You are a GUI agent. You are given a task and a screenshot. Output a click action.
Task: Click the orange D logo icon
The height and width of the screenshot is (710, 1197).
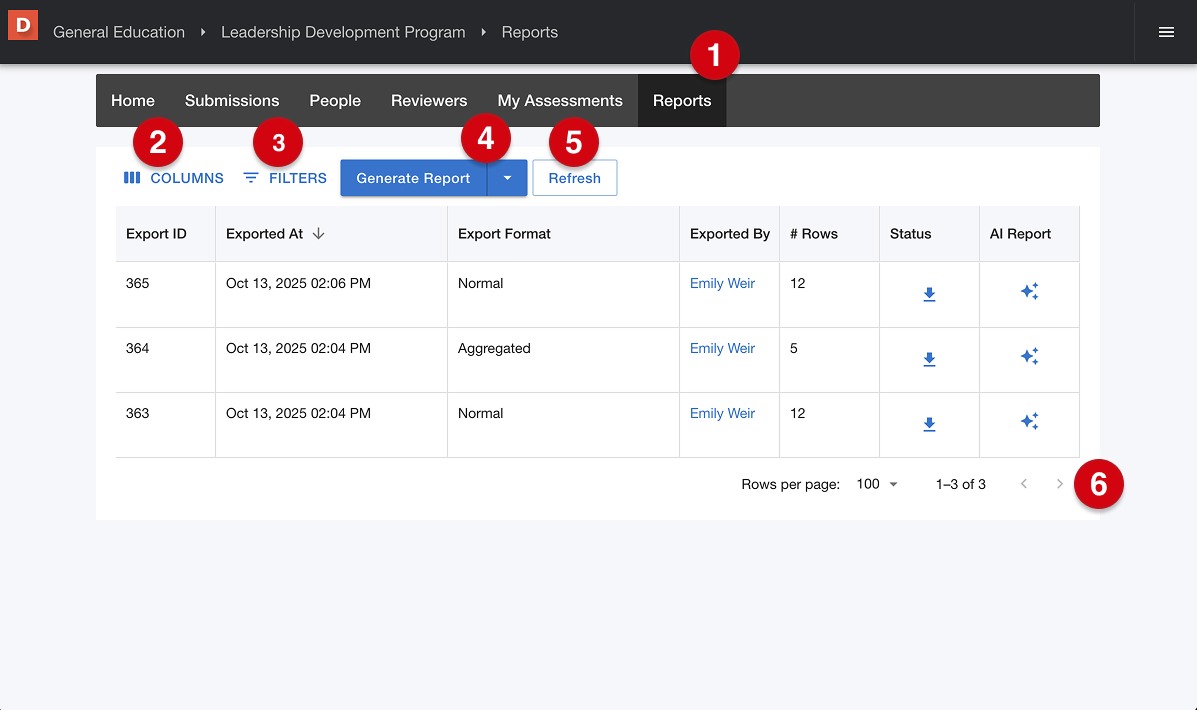click(x=23, y=25)
